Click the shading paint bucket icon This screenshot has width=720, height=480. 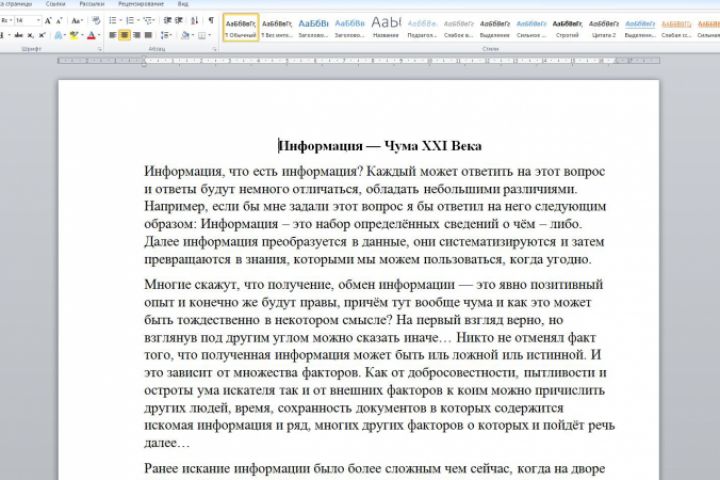coord(185,35)
